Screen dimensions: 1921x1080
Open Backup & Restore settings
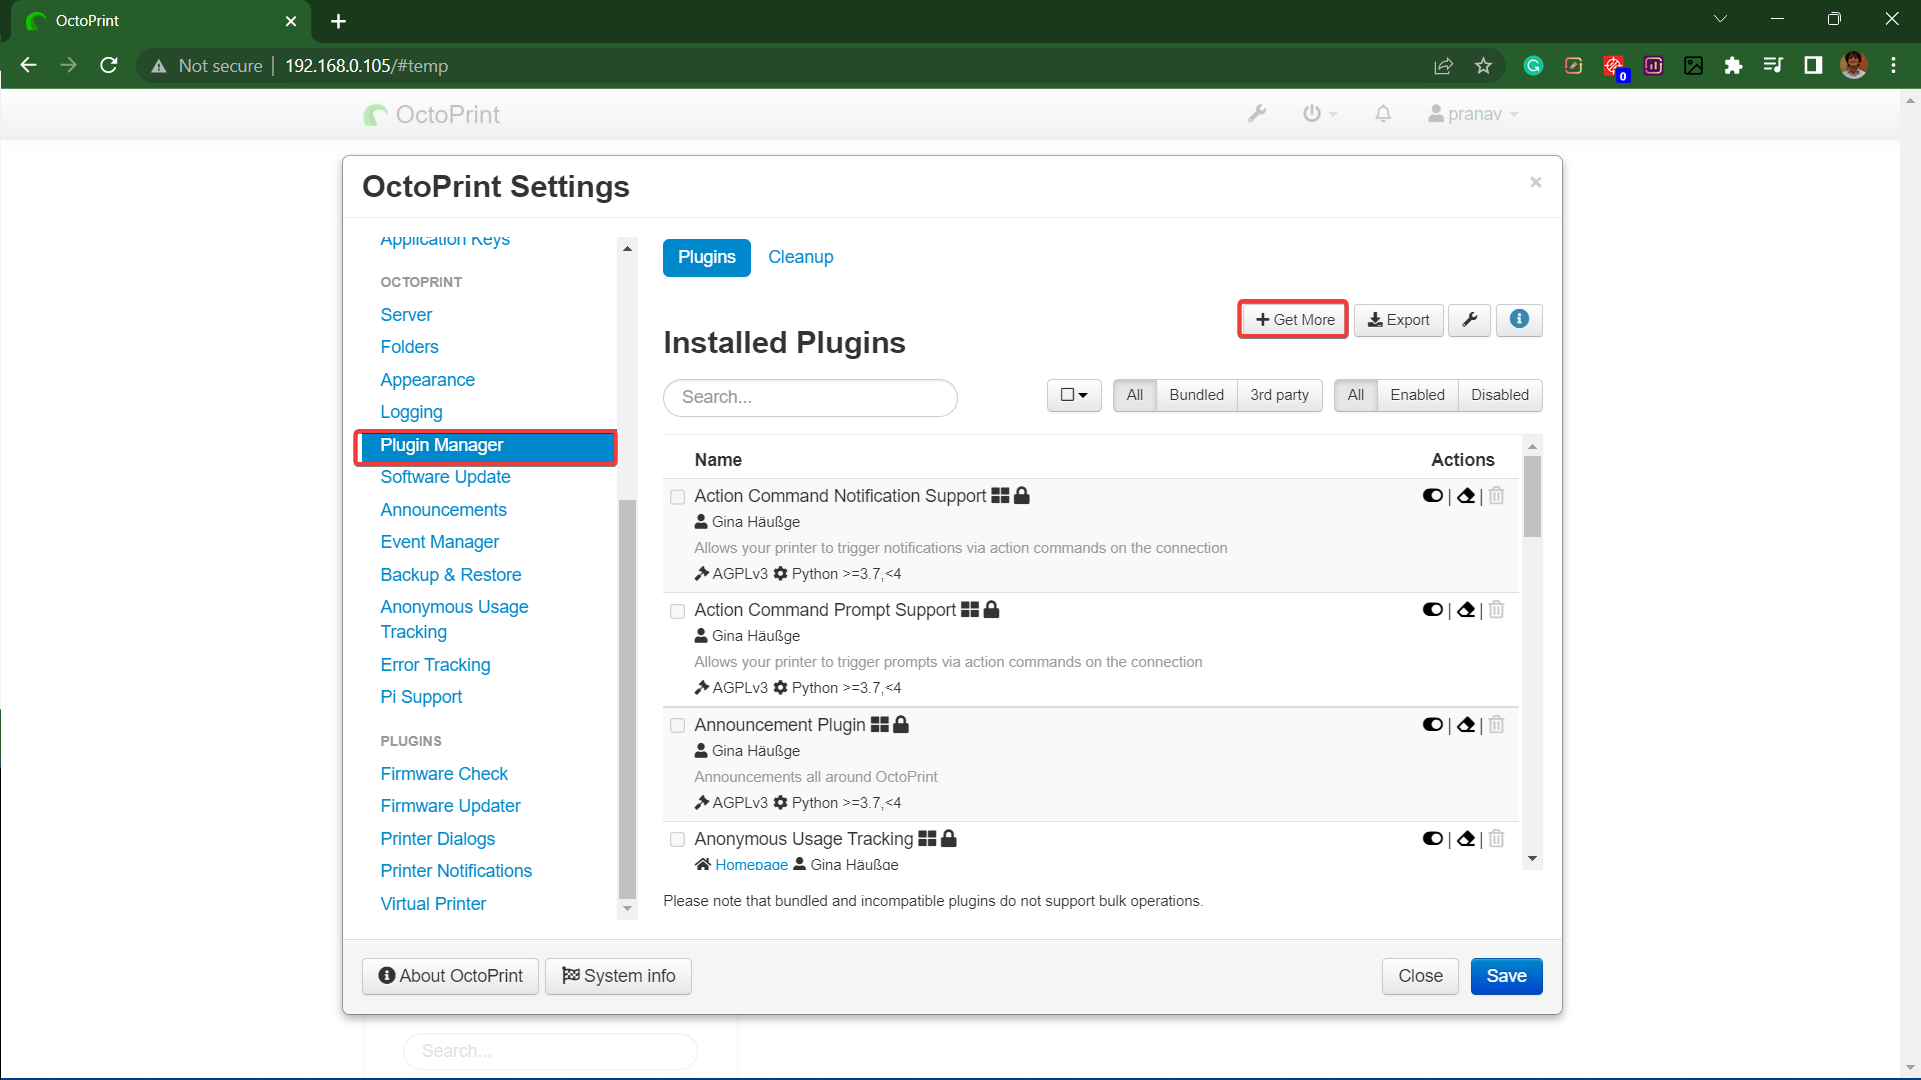pyautogui.click(x=450, y=575)
